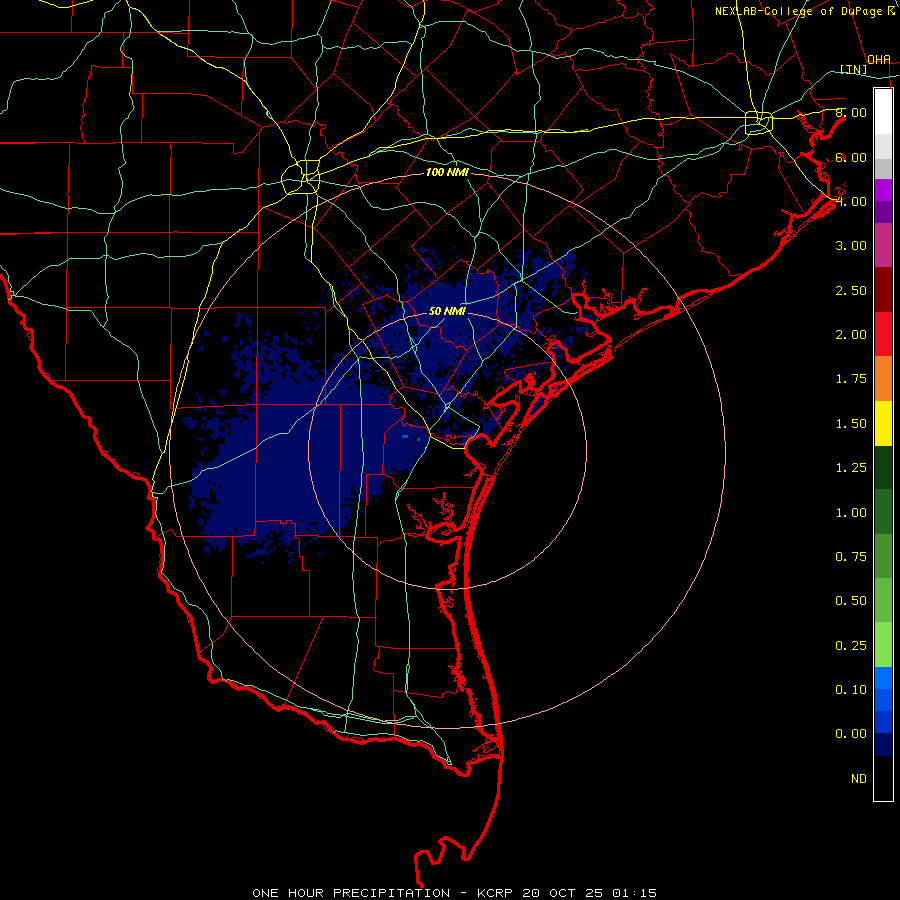Click the 1.50 legend value
Viewport: 900px width, 900px height.
851,424
